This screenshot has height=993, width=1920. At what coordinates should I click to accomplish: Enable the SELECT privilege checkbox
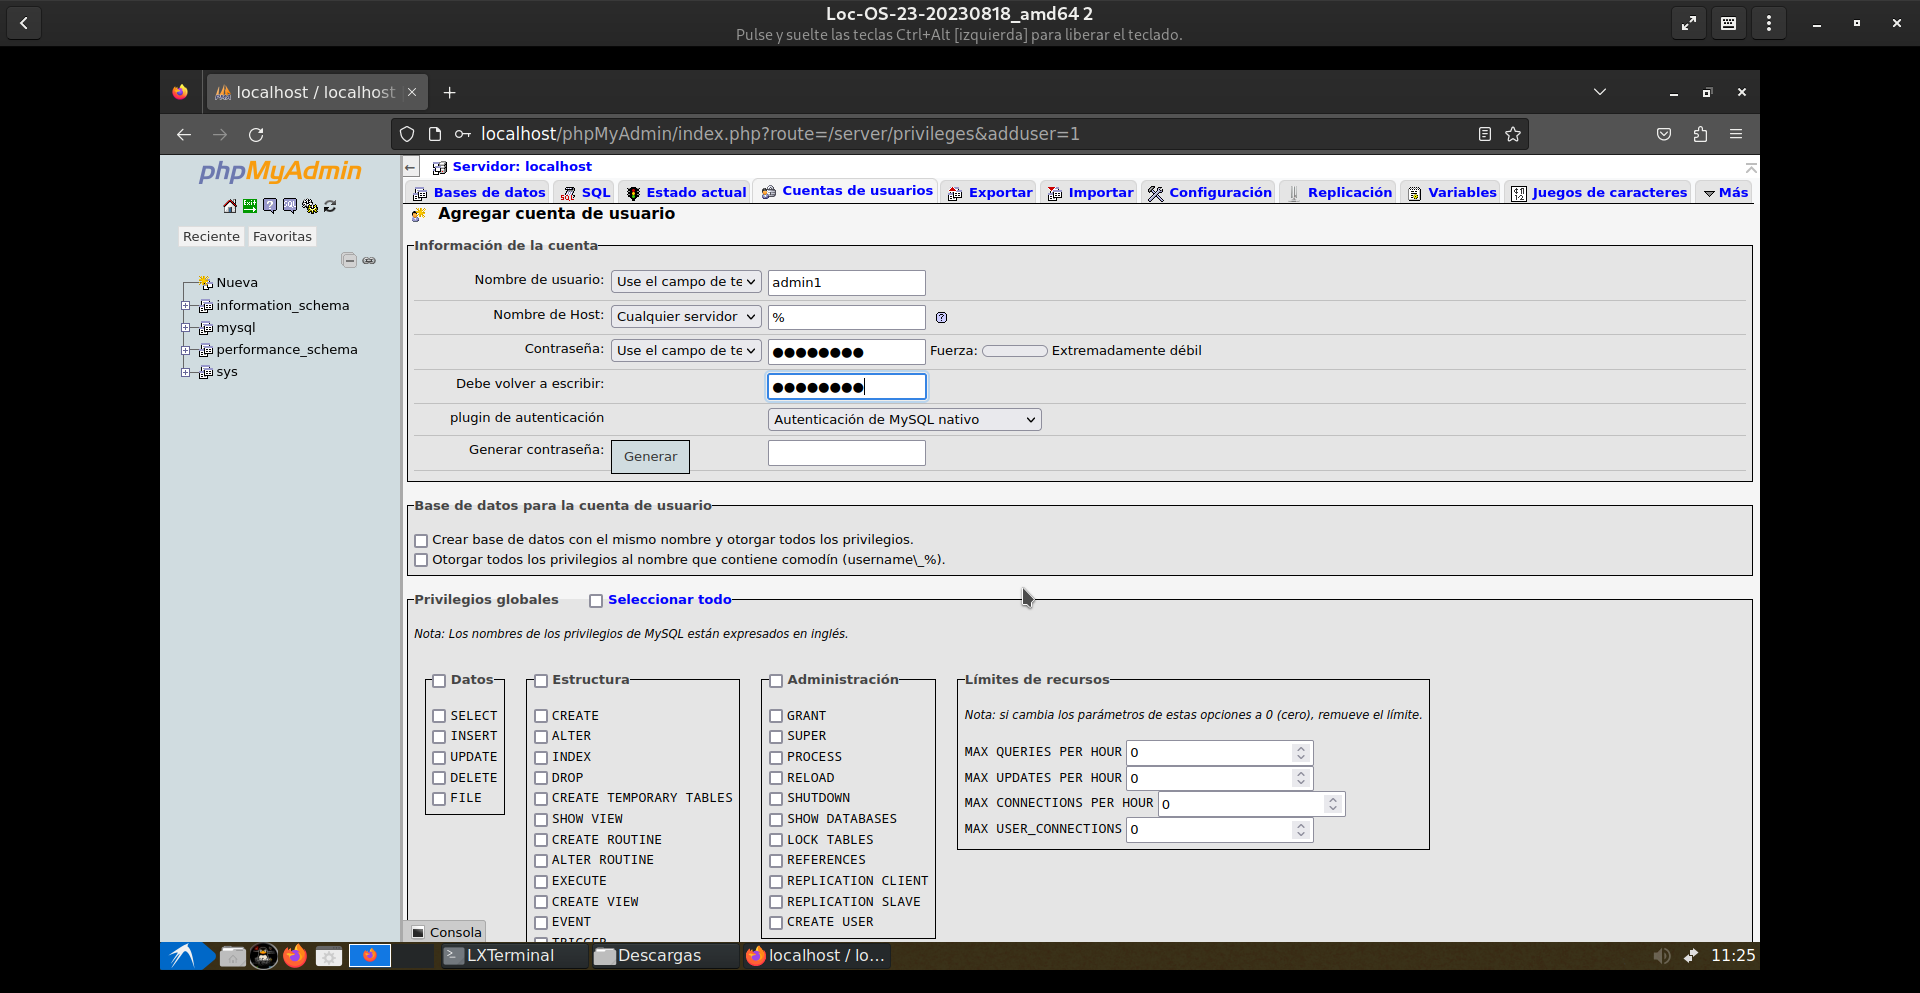[x=439, y=716]
